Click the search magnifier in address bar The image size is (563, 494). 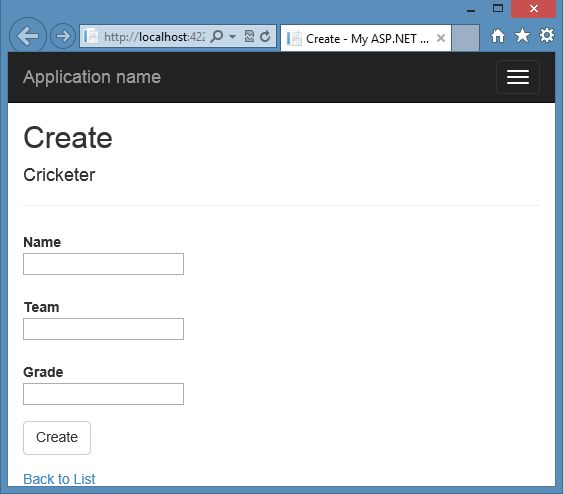click(217, 36)
